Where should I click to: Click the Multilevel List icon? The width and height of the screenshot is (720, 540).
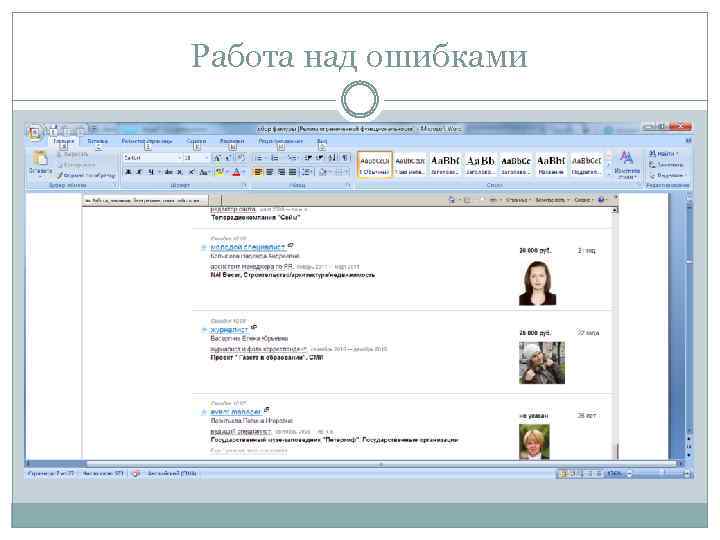coord(291,158)
